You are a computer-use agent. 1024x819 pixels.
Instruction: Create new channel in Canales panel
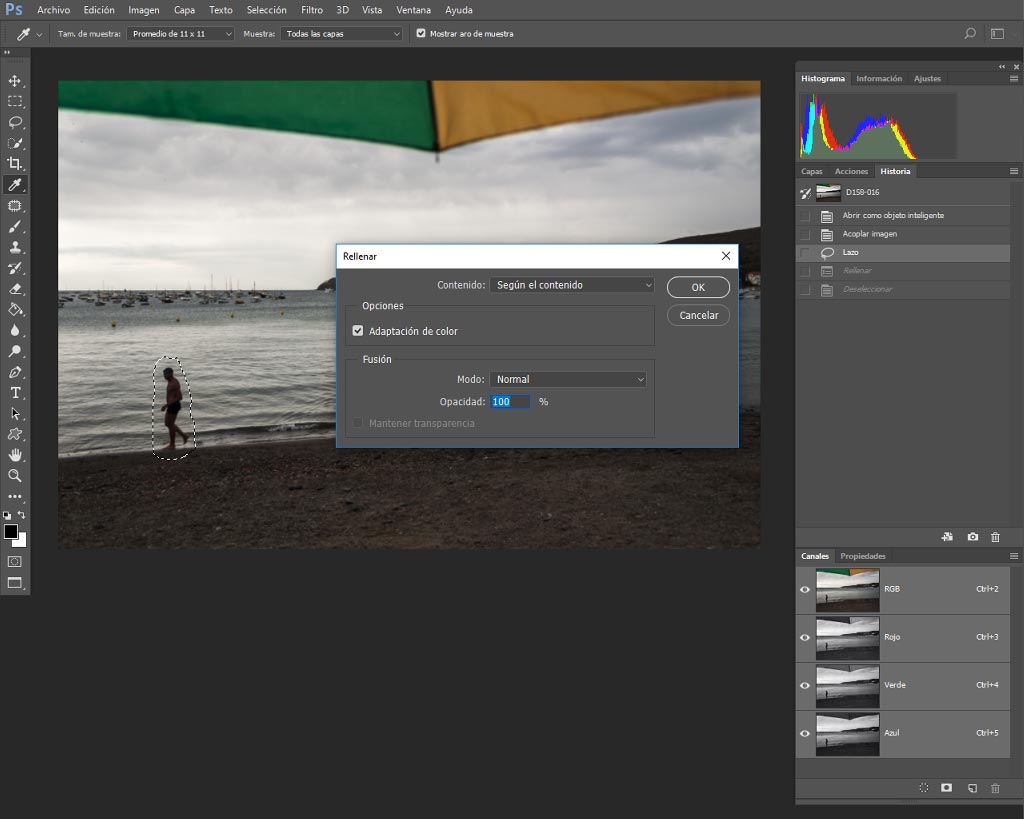pos(972,788)
